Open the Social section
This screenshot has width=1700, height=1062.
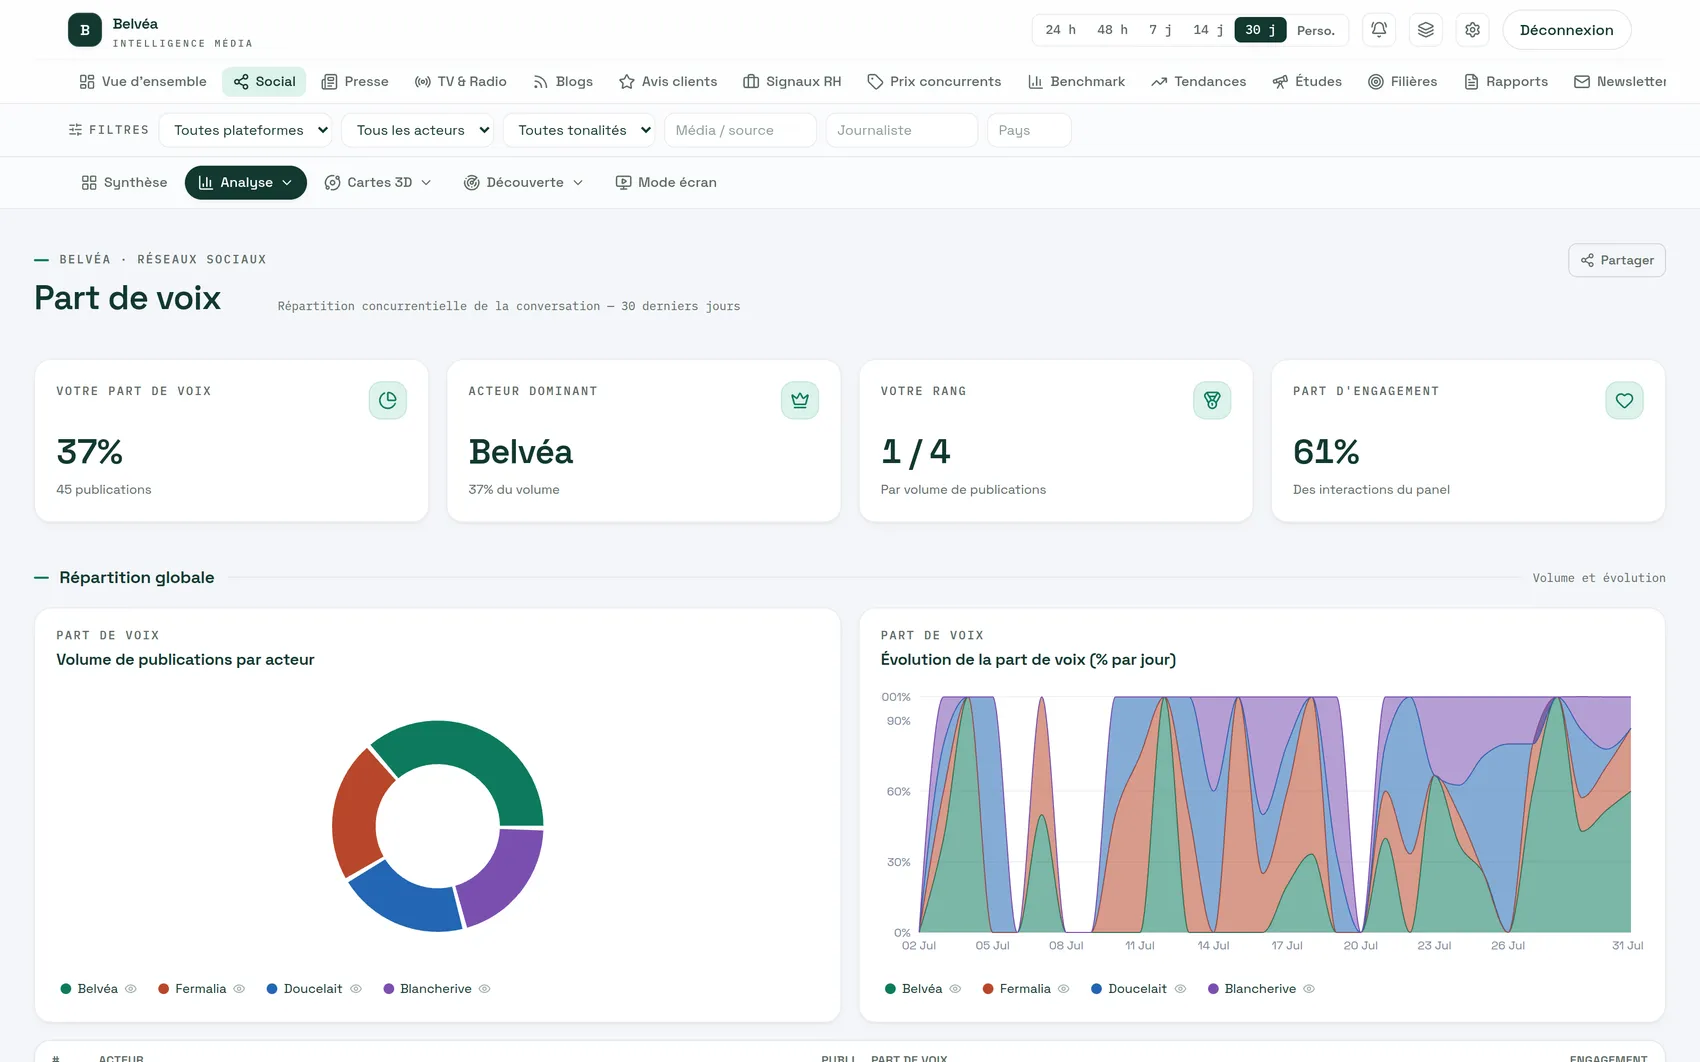(265, 81)
